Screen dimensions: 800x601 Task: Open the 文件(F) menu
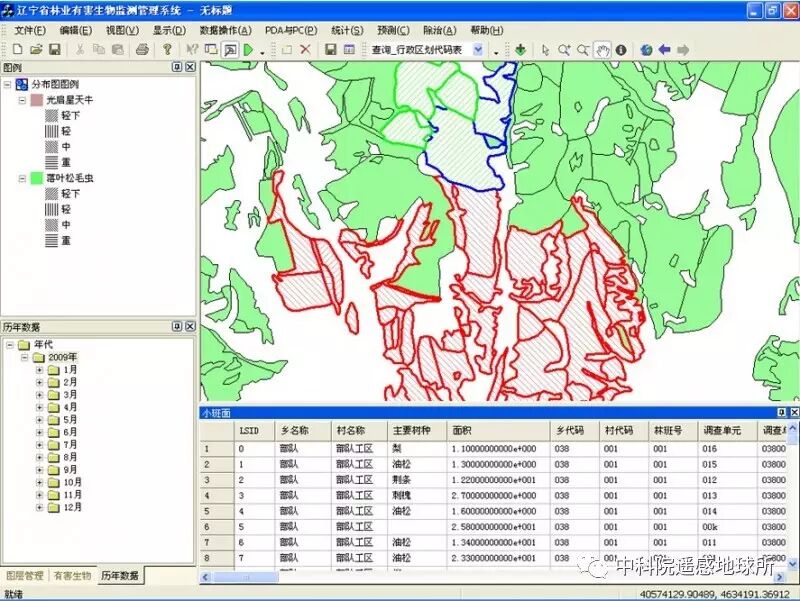point(30,30)
